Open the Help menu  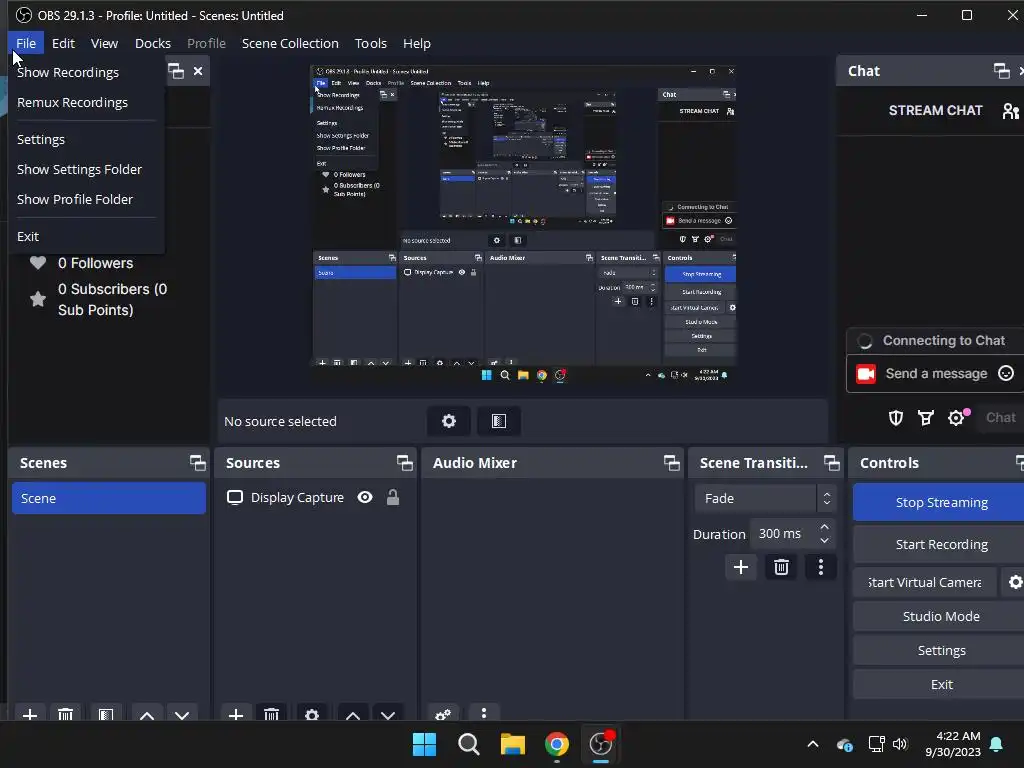[x=417, y=43]
